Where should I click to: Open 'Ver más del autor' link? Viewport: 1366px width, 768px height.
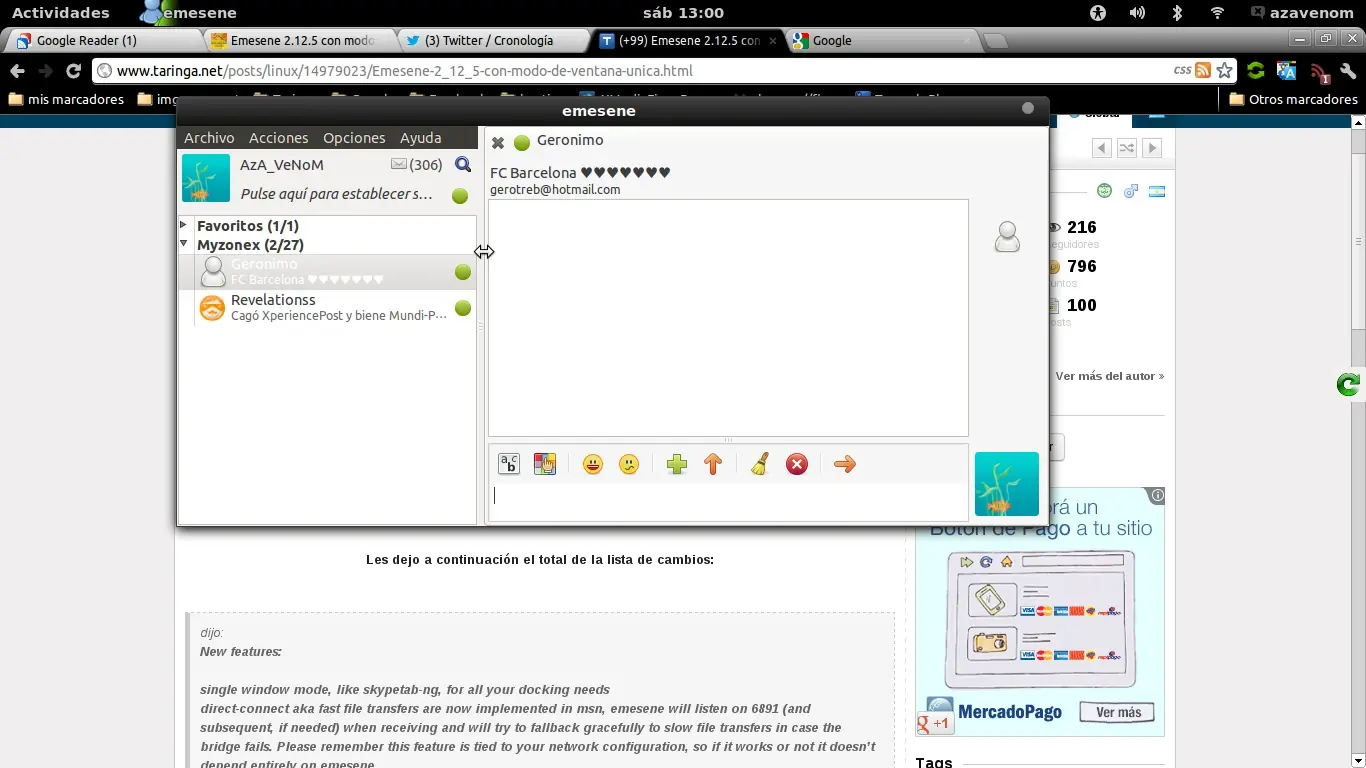click(1110, 376)
